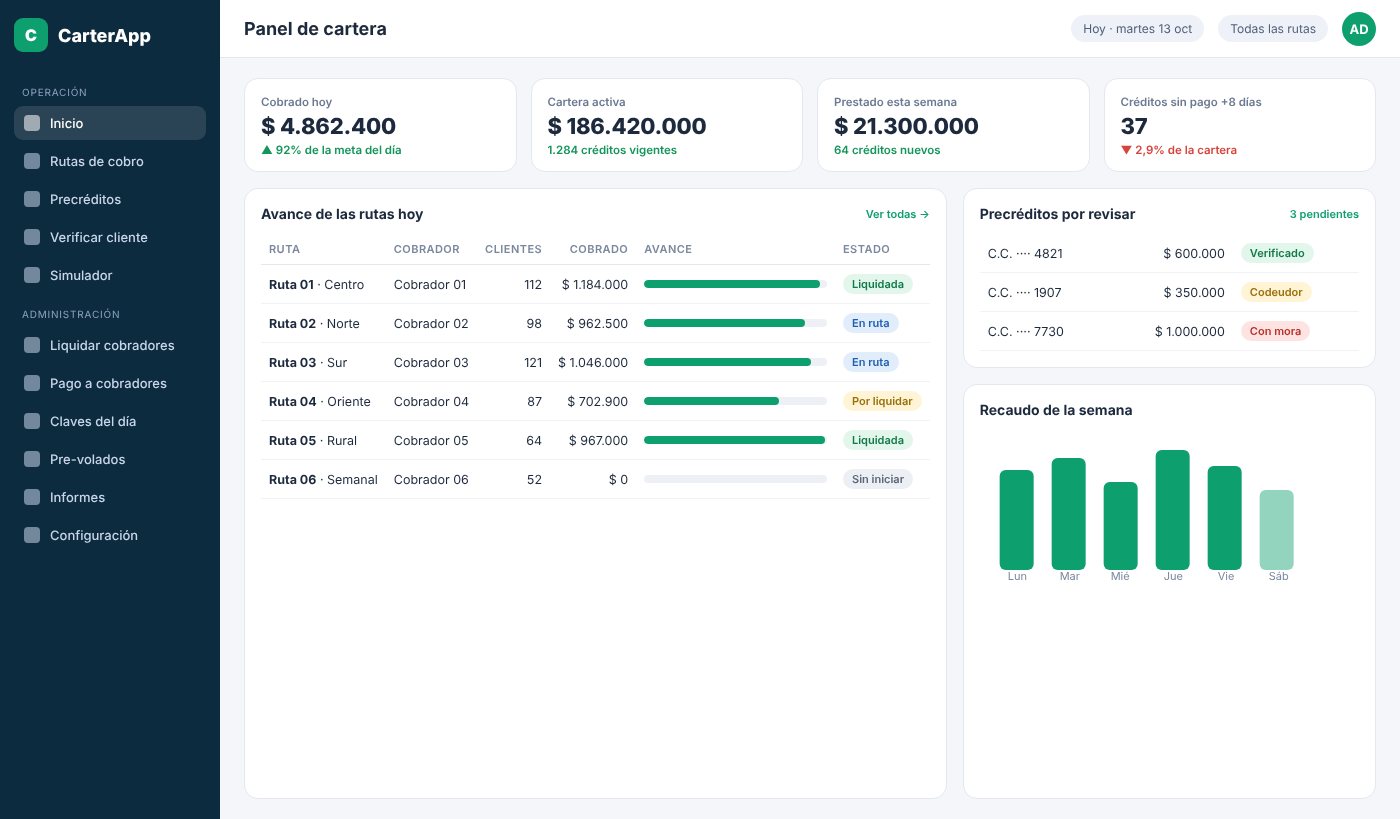
Task: Click the $ 967.000 cobrado value
Action: [x=598, y=440]
